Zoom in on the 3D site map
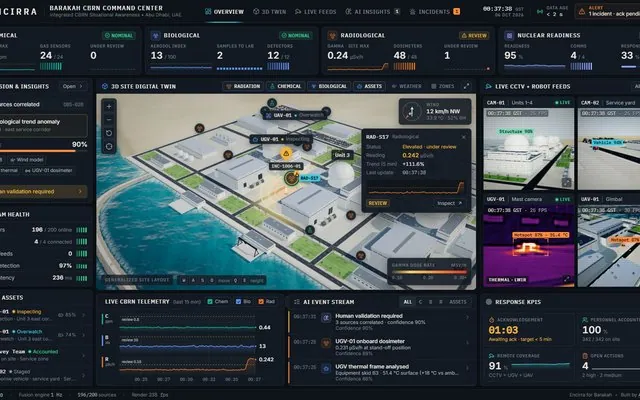640x400 pixels. pyautogui.click(x=109, y=107)
